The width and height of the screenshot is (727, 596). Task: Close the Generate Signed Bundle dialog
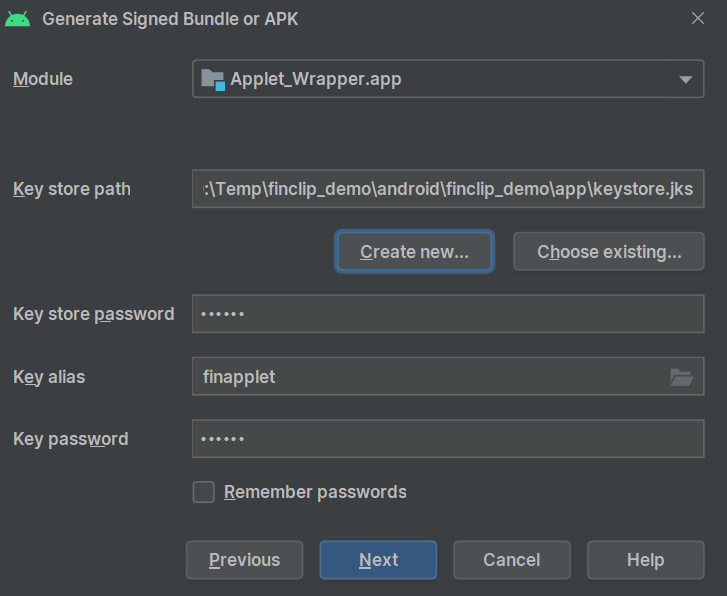coord(698,19)
